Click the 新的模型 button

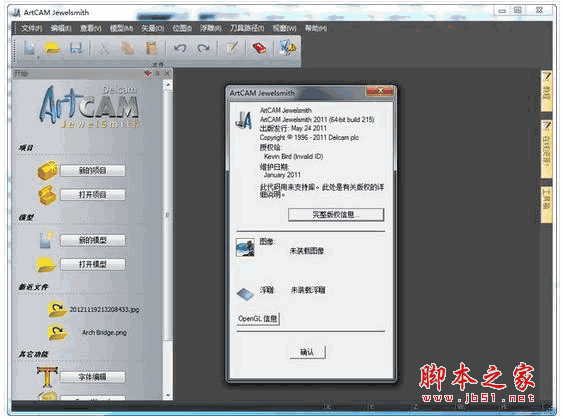point(93,240)
